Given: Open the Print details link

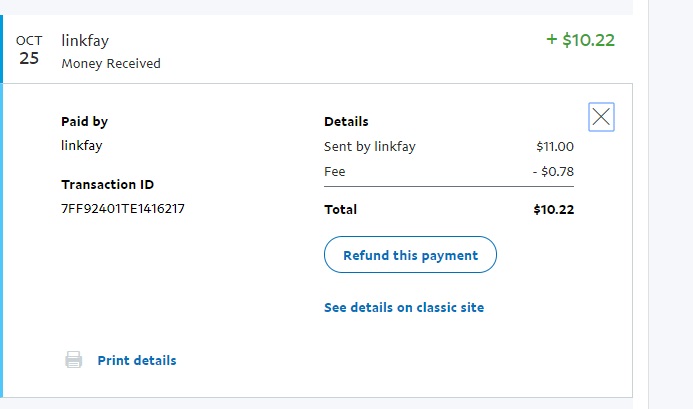Looking at the screenshot, I should [x=136, y=360].
